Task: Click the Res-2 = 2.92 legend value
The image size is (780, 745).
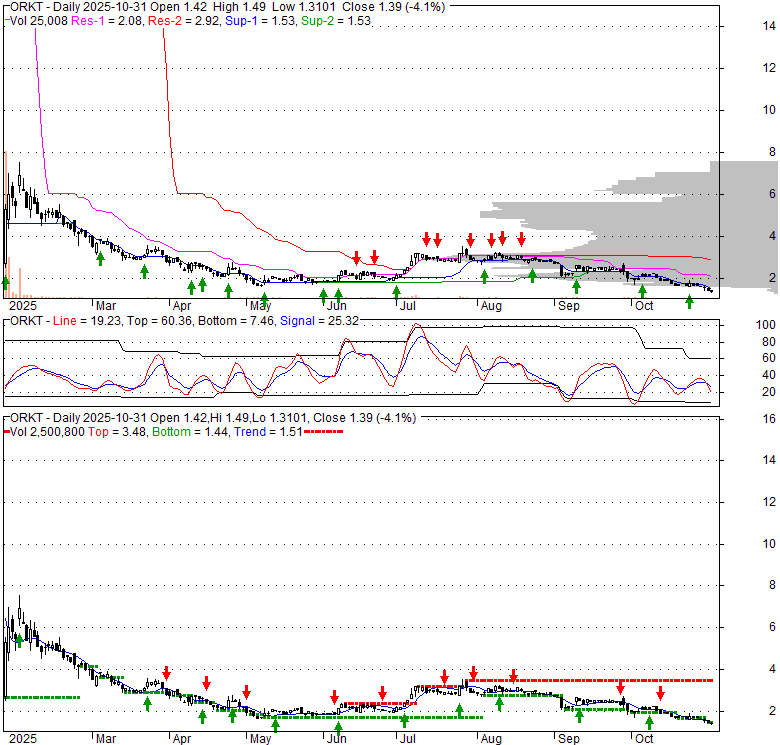Action: [184, 21]
